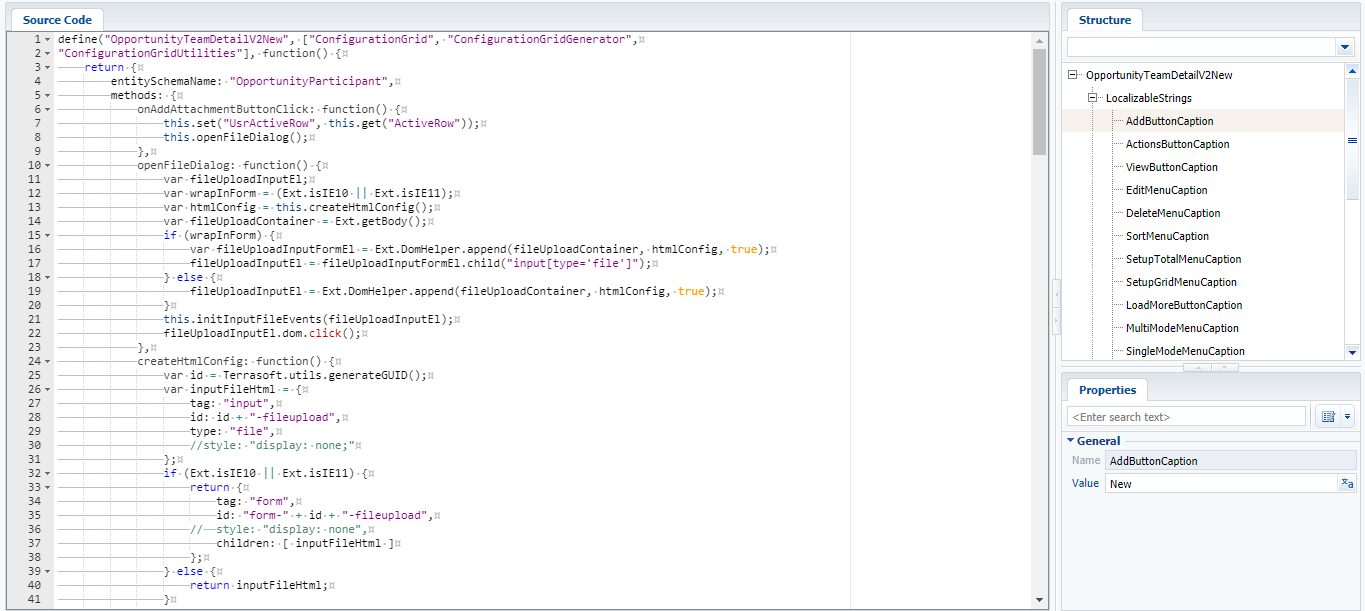Click the Name field AddButtonCaption
Viewport: 1365px width, 611px height.
[1230, 461]
